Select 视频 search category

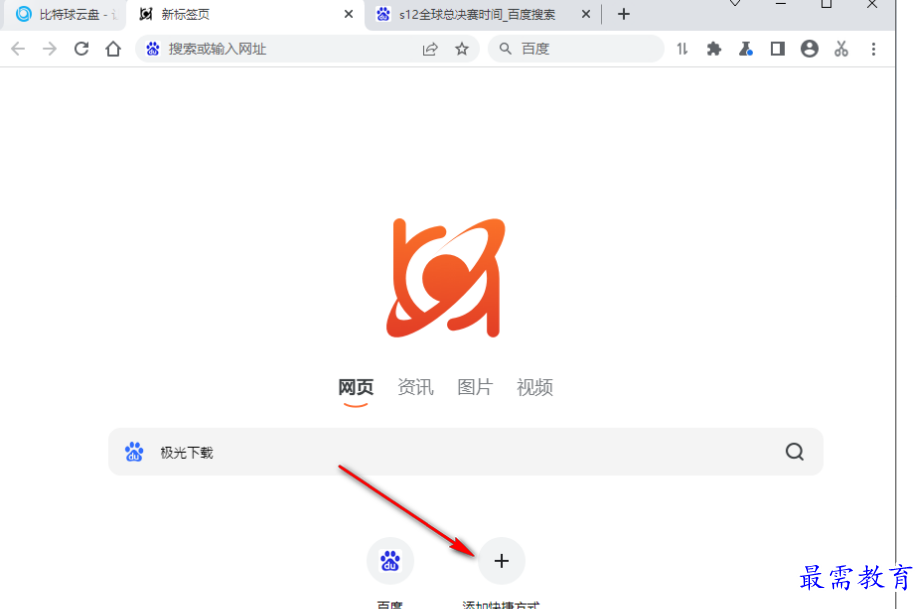pos(535,387)
